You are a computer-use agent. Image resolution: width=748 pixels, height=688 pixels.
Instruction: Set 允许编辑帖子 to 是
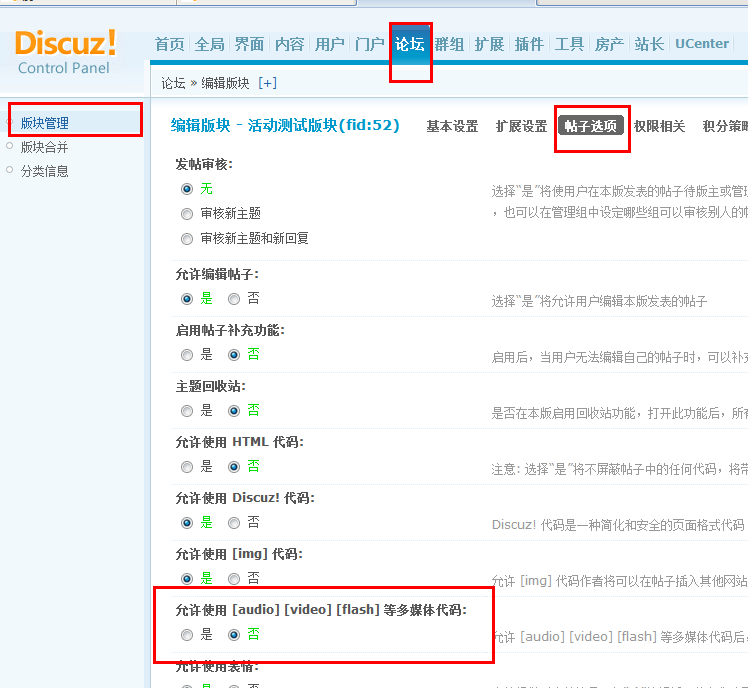coord(187,299)
